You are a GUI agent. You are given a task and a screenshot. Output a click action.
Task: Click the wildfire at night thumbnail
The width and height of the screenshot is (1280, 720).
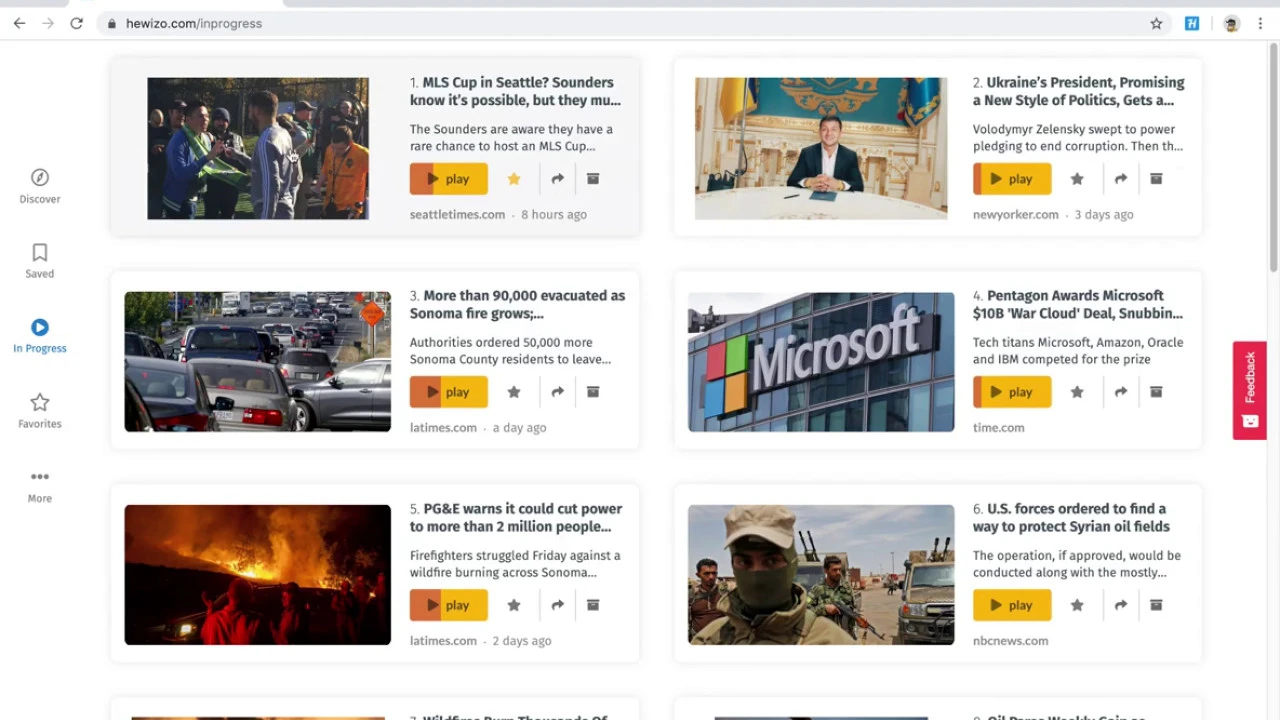pyautogui.click(x=257, y=575)
